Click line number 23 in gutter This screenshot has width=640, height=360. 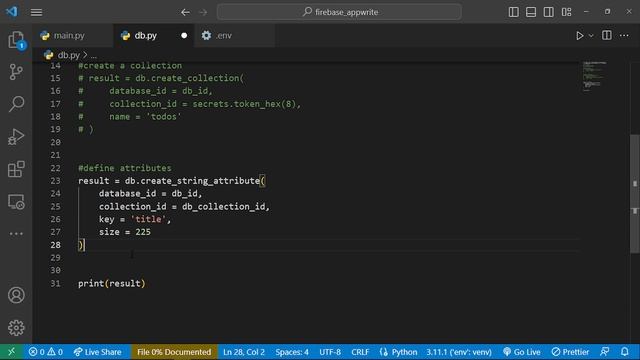[x=56, y=180]
